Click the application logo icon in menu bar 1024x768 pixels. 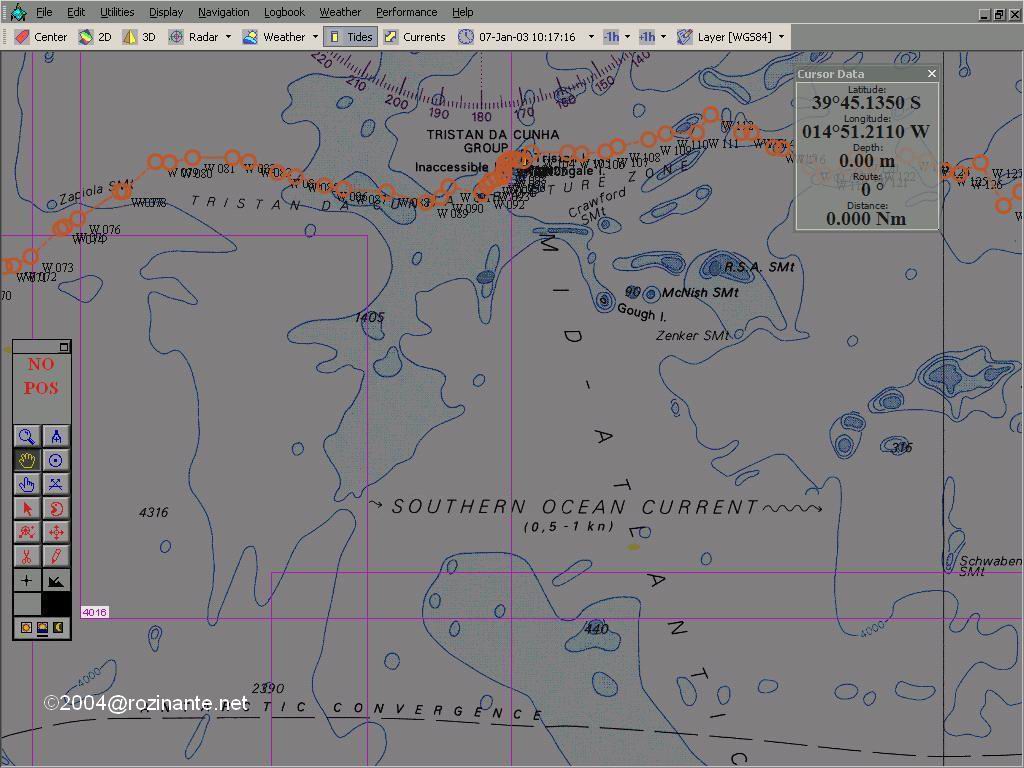(x=18, y=12)
